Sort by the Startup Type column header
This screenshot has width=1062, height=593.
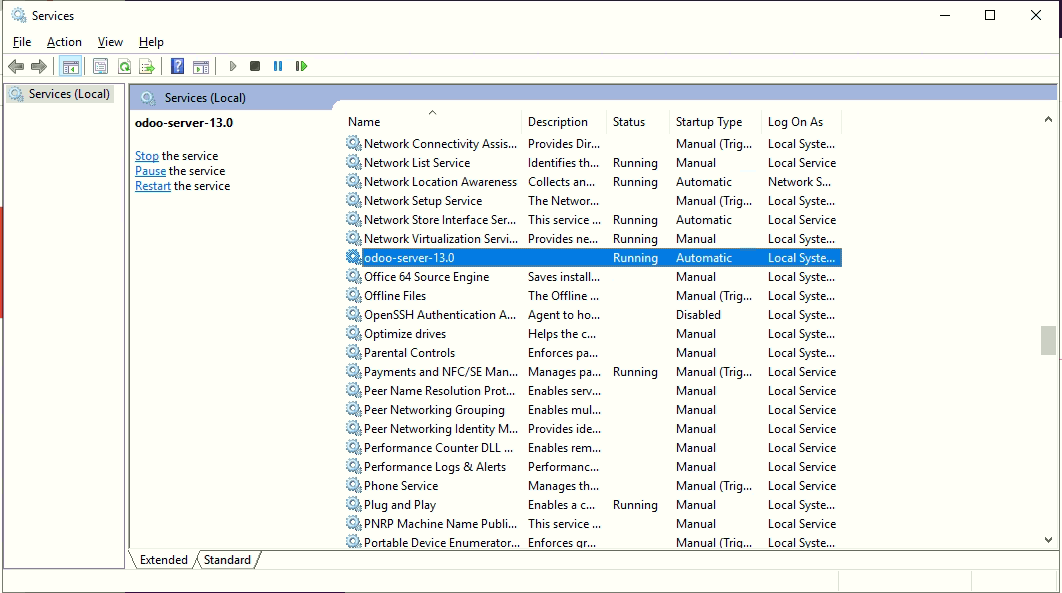click(708, 122)
